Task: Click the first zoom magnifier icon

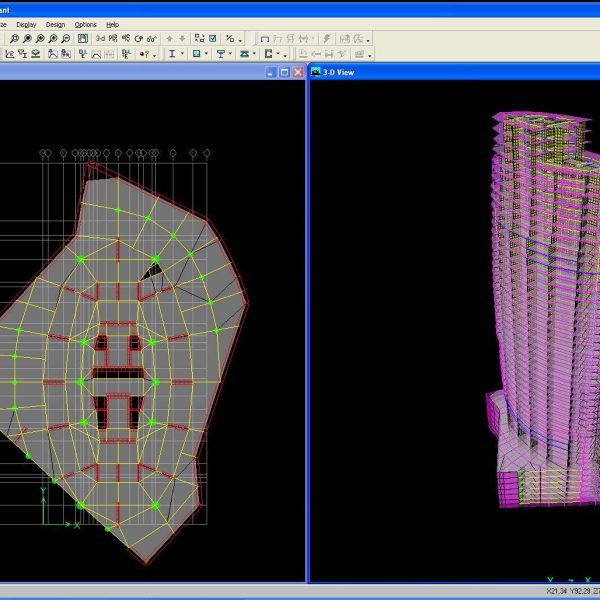Action: 14,38
